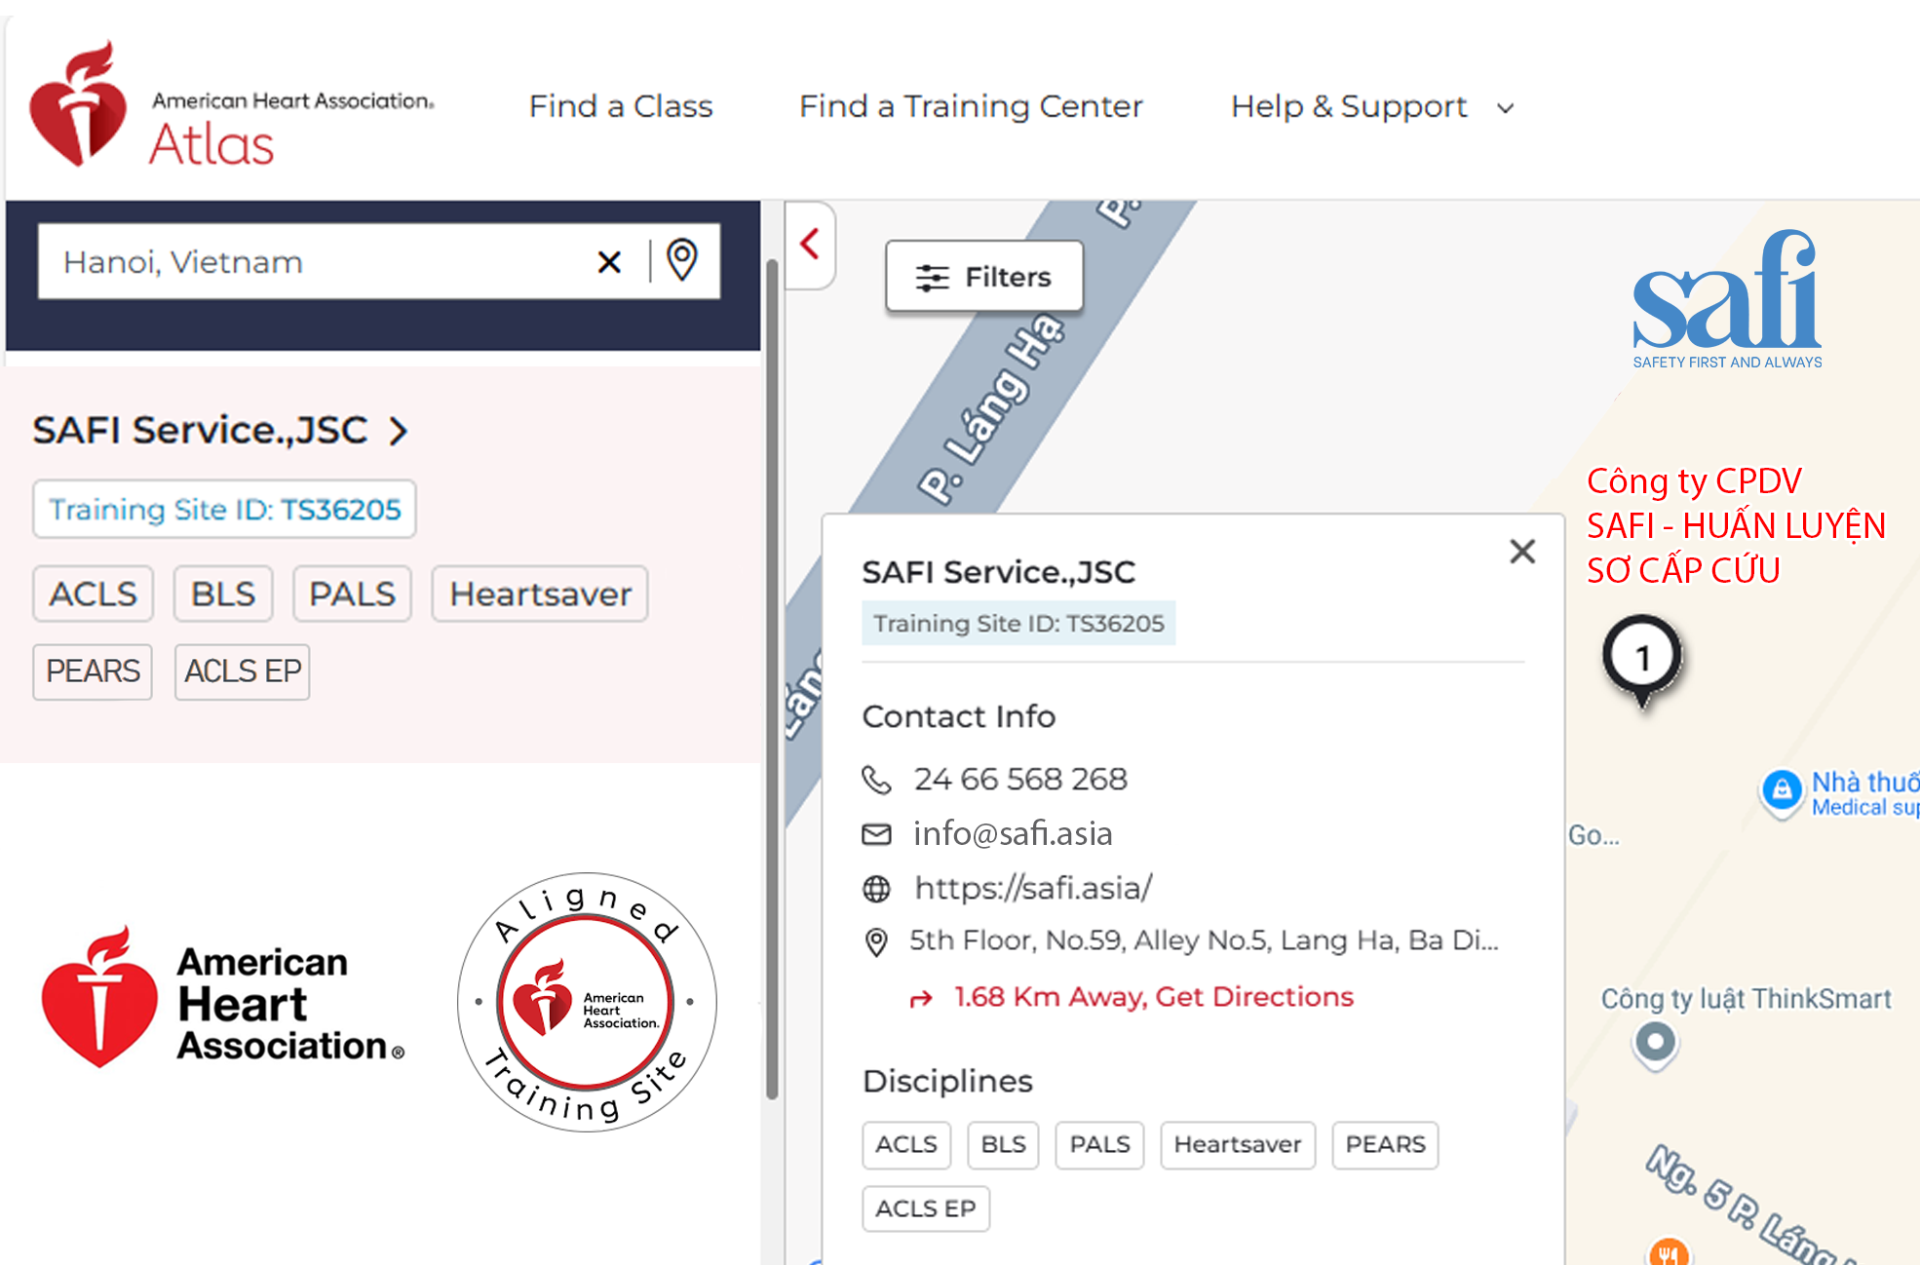Screen dimensions: 1920x1265
Task: Click the chevron beside SAFI Service.,JSC title
Action: [399, 431]
